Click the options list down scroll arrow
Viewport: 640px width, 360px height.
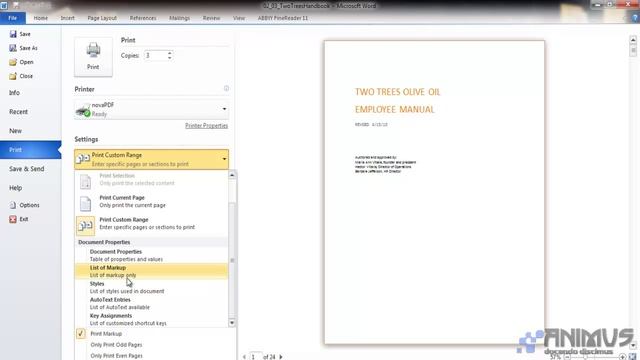(x=232, y=323)
